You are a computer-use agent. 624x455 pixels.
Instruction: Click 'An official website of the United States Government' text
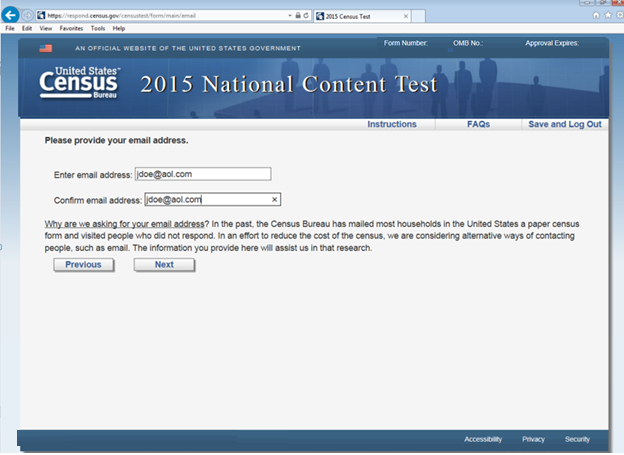click(188, 48)
